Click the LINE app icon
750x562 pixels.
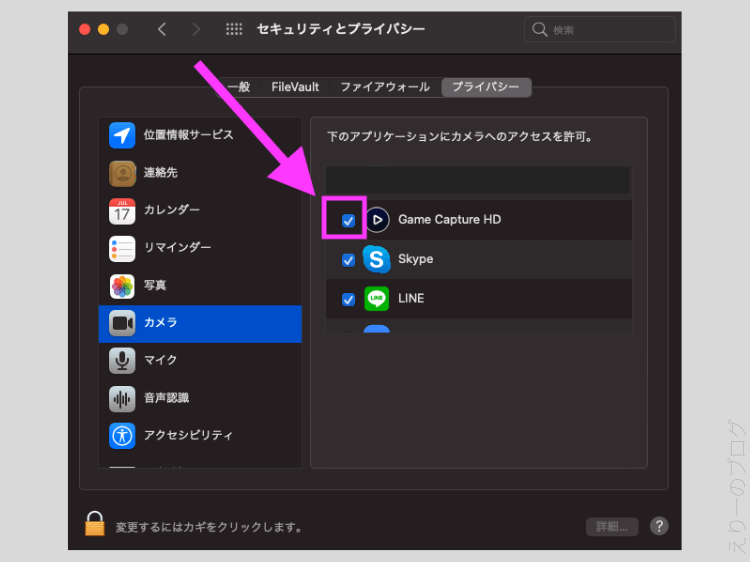(376, 299)
